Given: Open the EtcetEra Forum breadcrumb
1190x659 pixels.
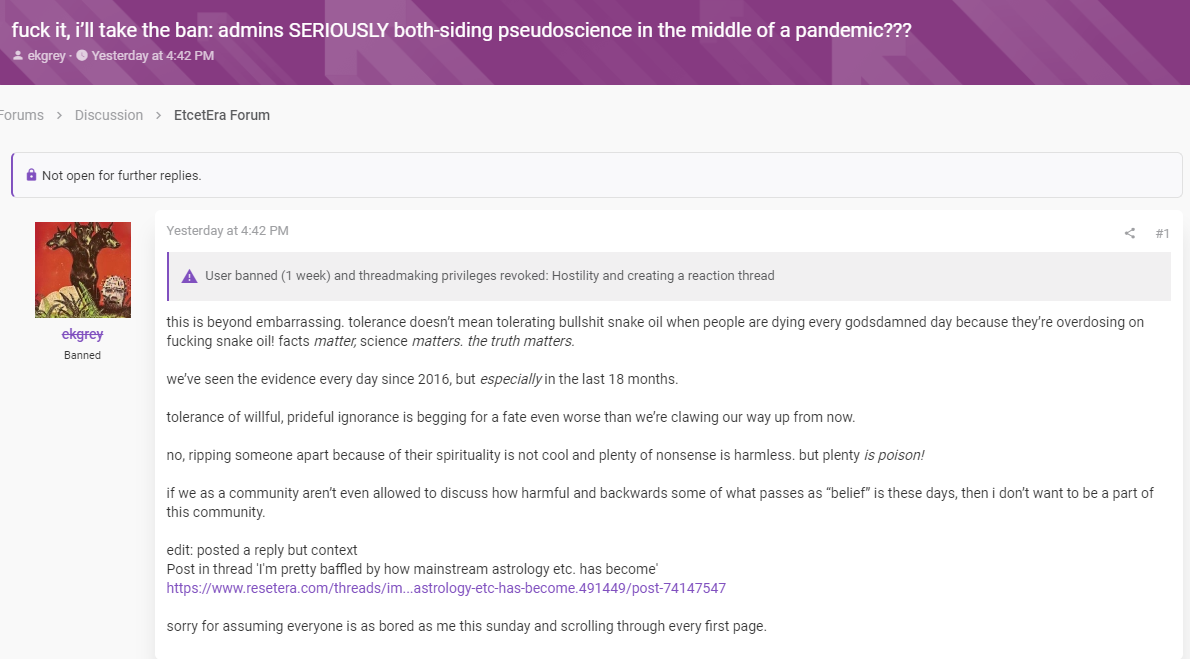Looking at the screenshot, I should click(222, 115).
